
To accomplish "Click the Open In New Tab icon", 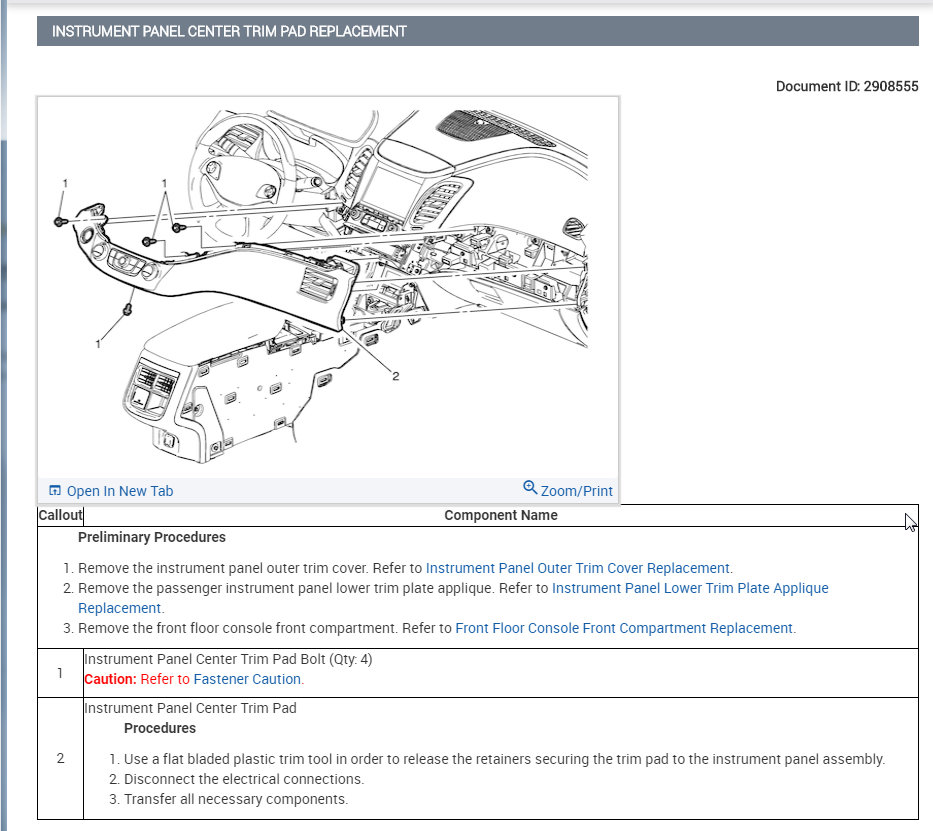I will click(x=55, y=489).
